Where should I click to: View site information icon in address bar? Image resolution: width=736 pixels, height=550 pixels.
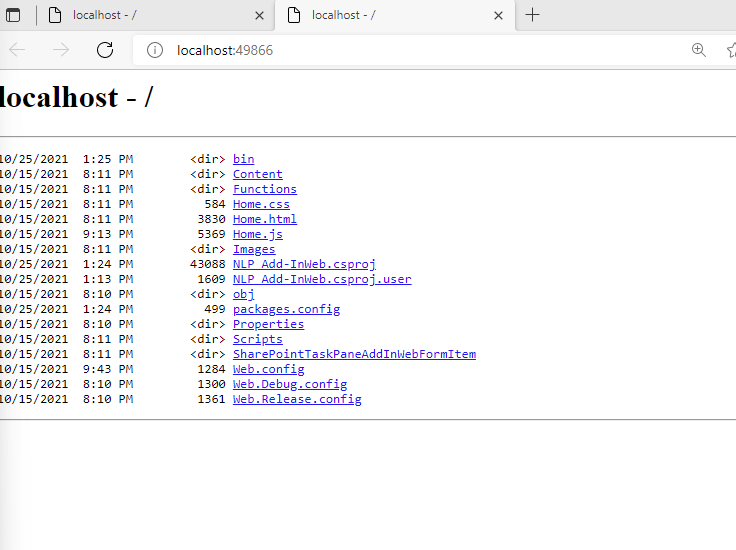[x=155, y=50]
